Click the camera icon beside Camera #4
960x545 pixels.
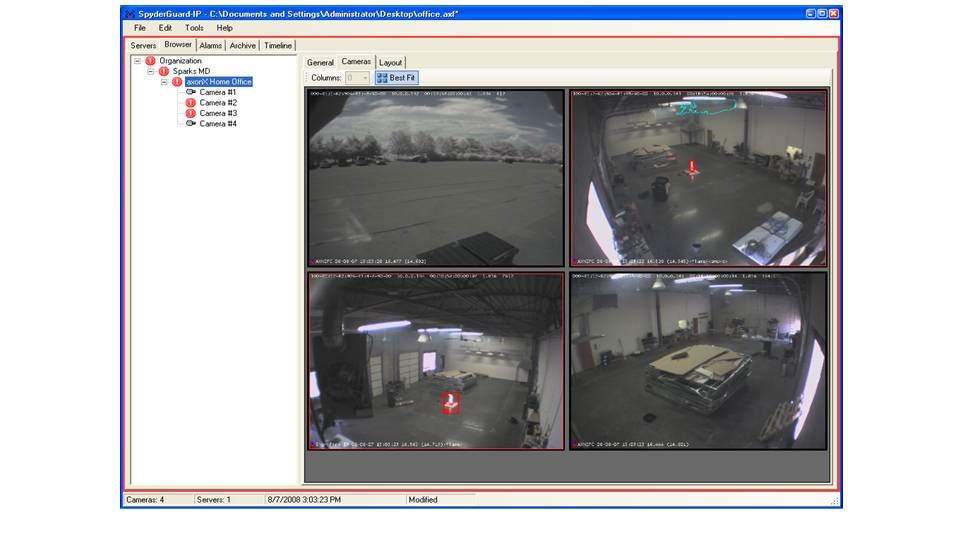pyautogui.click(x=190, y=124)
